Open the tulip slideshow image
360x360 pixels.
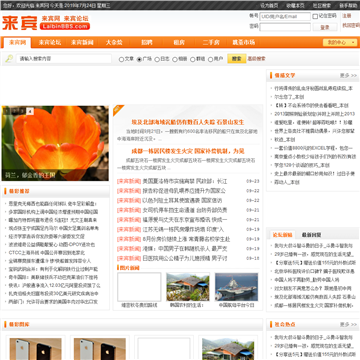tap(55, 143)
